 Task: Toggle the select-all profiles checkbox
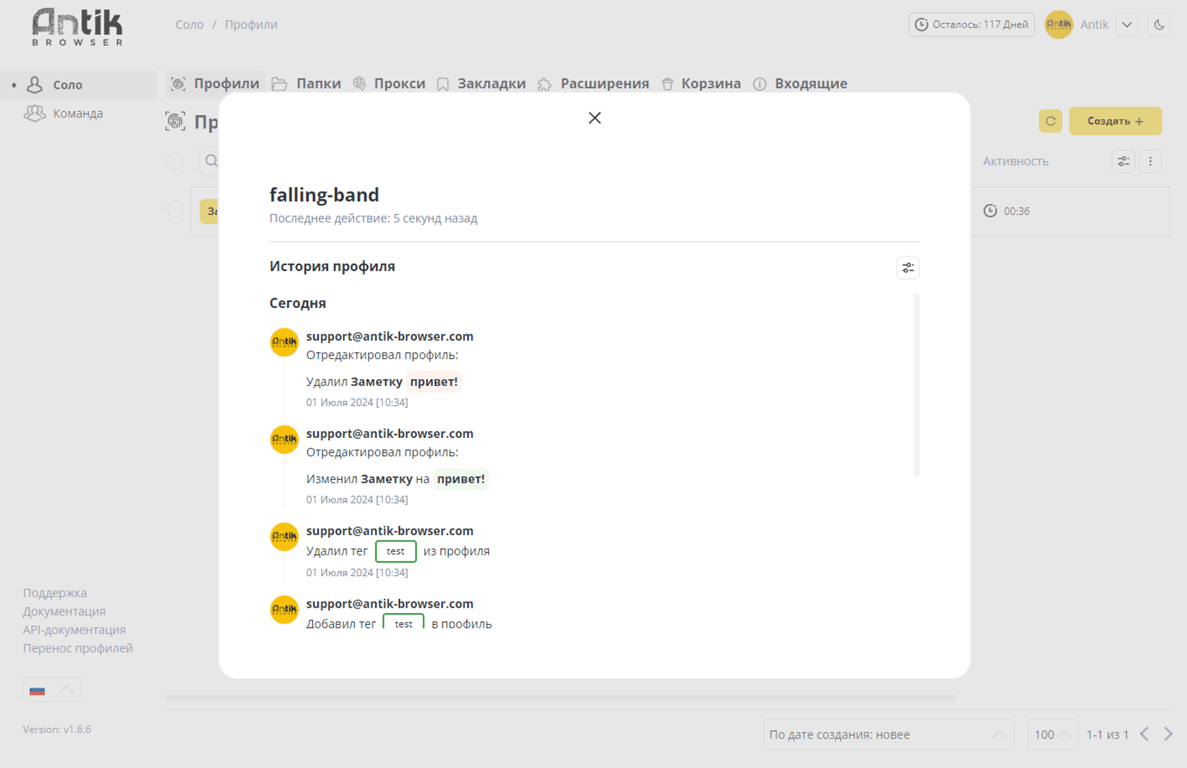(x=175, y=161)
